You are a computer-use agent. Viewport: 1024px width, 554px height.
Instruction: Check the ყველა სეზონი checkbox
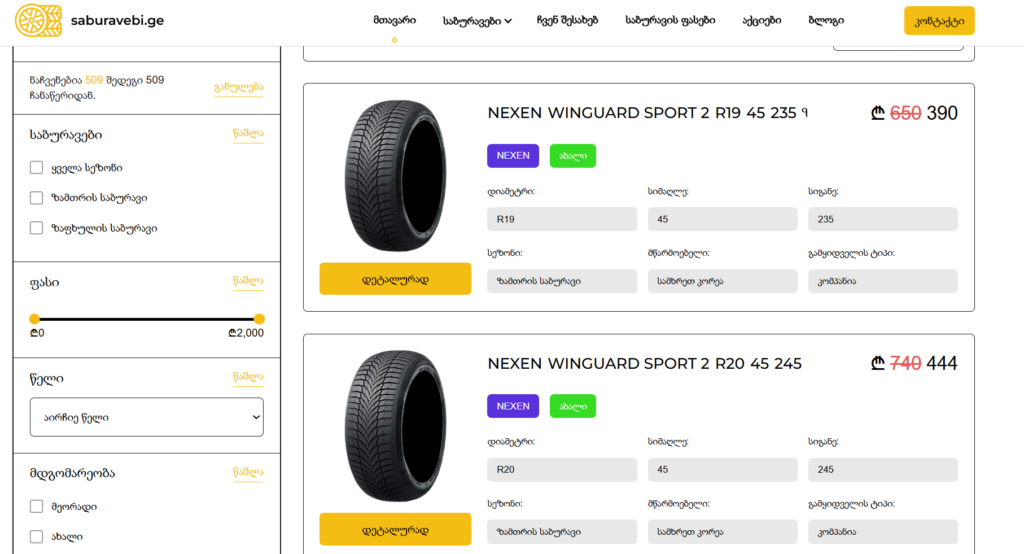click(x=37, y=168)
